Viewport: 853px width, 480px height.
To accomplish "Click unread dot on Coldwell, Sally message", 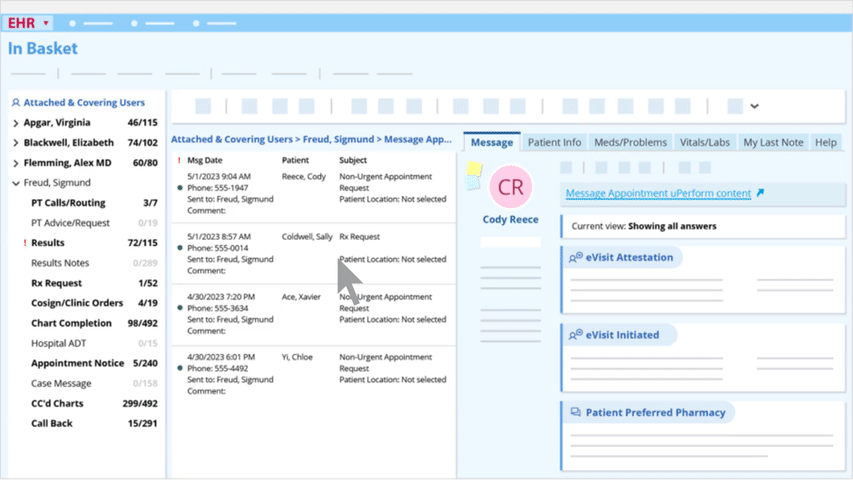I will [x=180, y=248].
